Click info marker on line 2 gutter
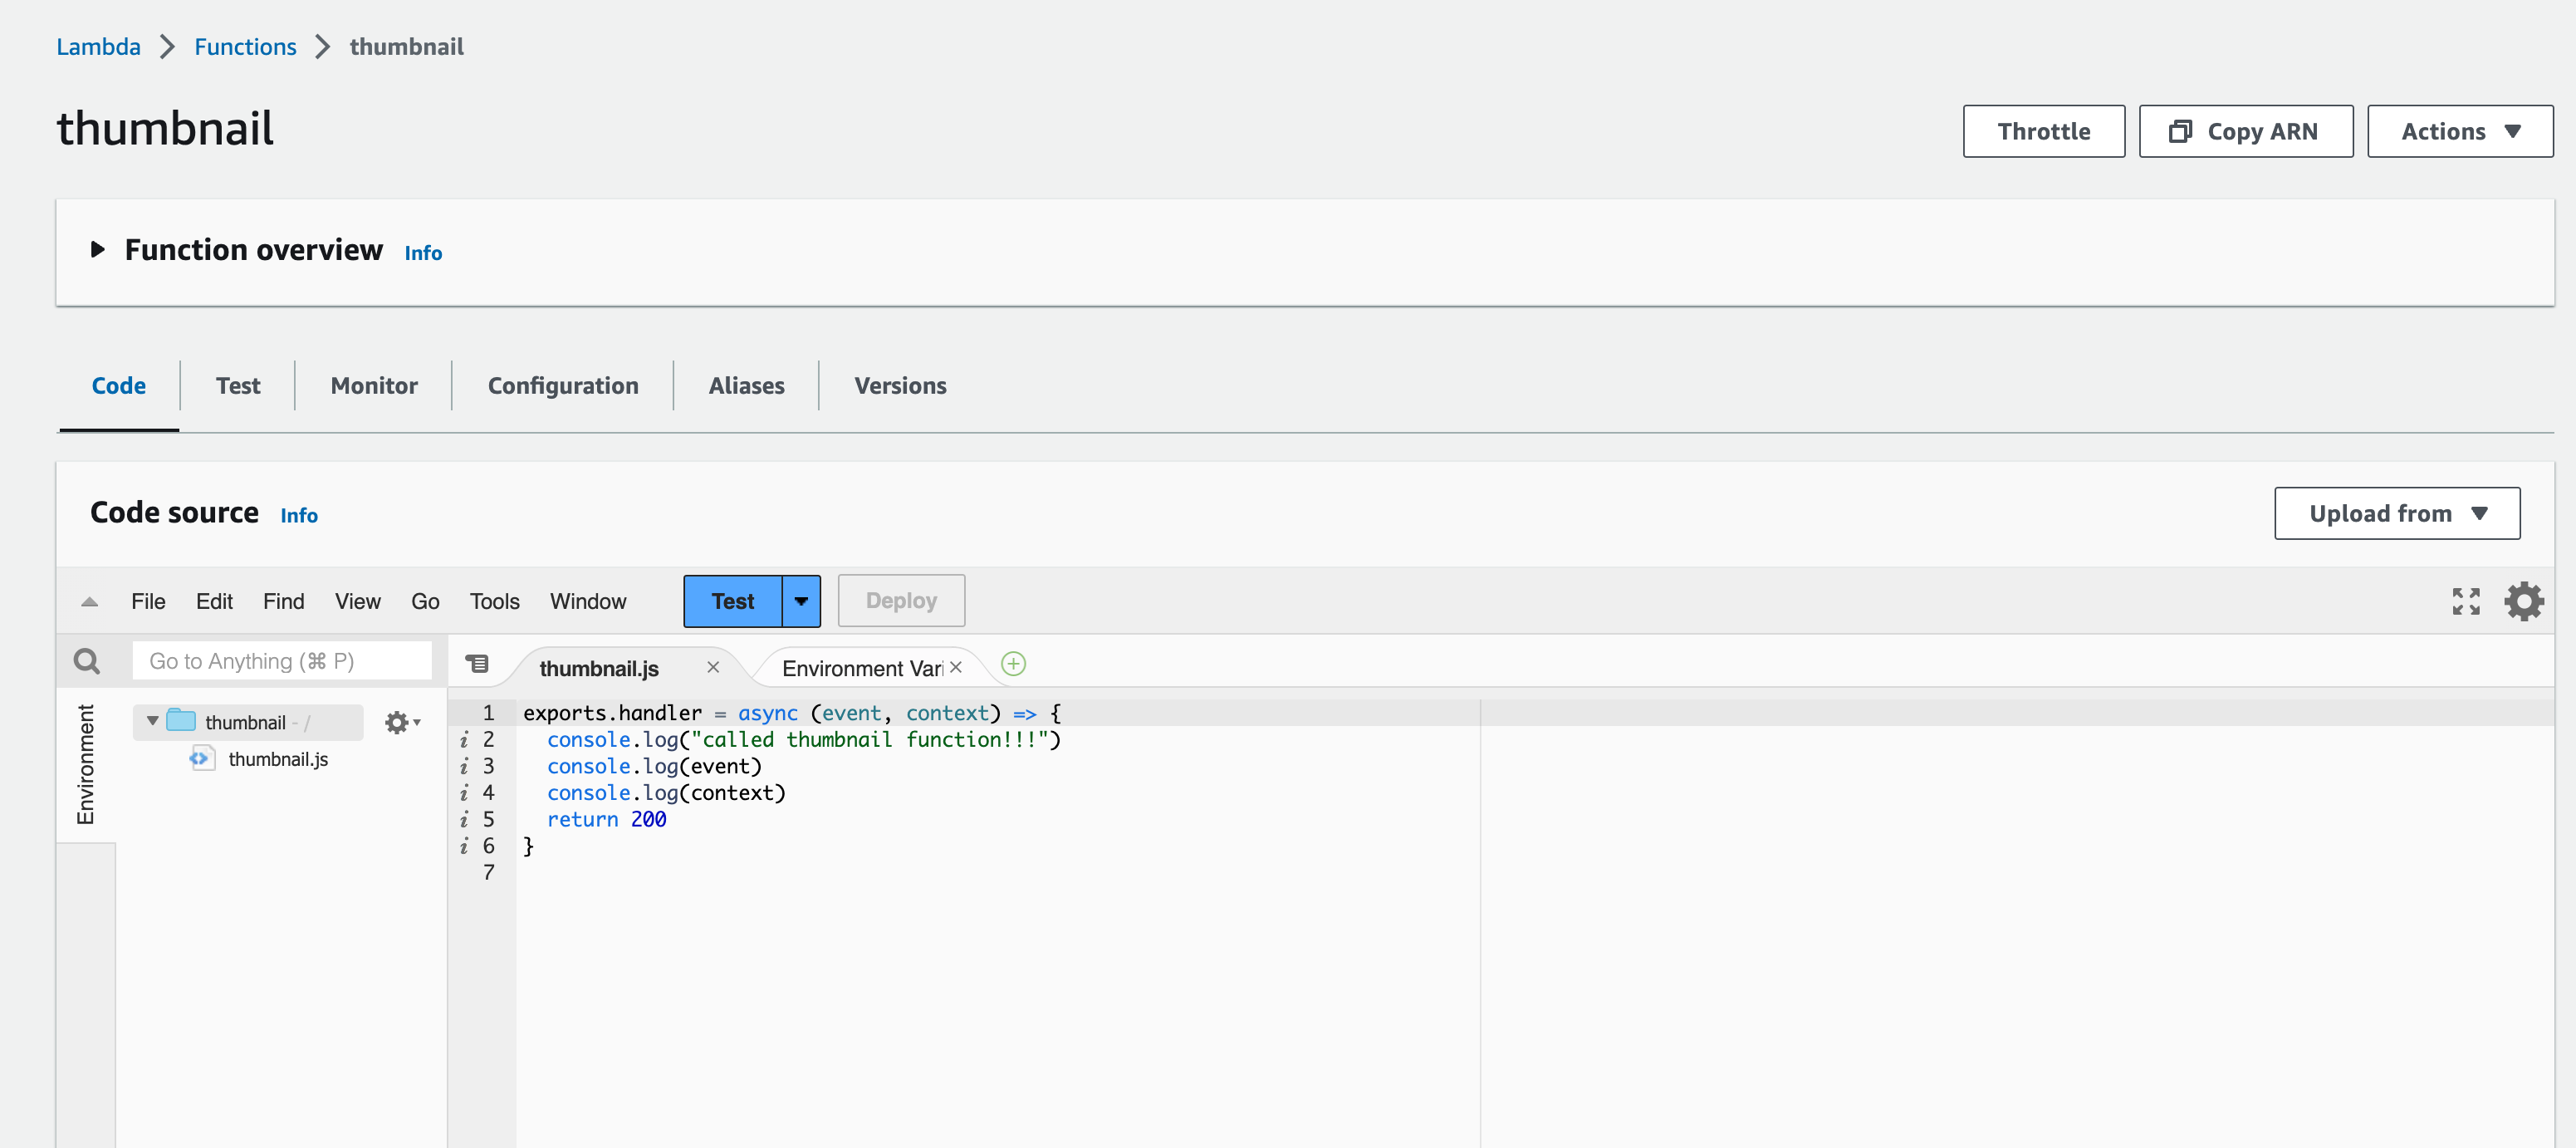 [x=464, y=740]
